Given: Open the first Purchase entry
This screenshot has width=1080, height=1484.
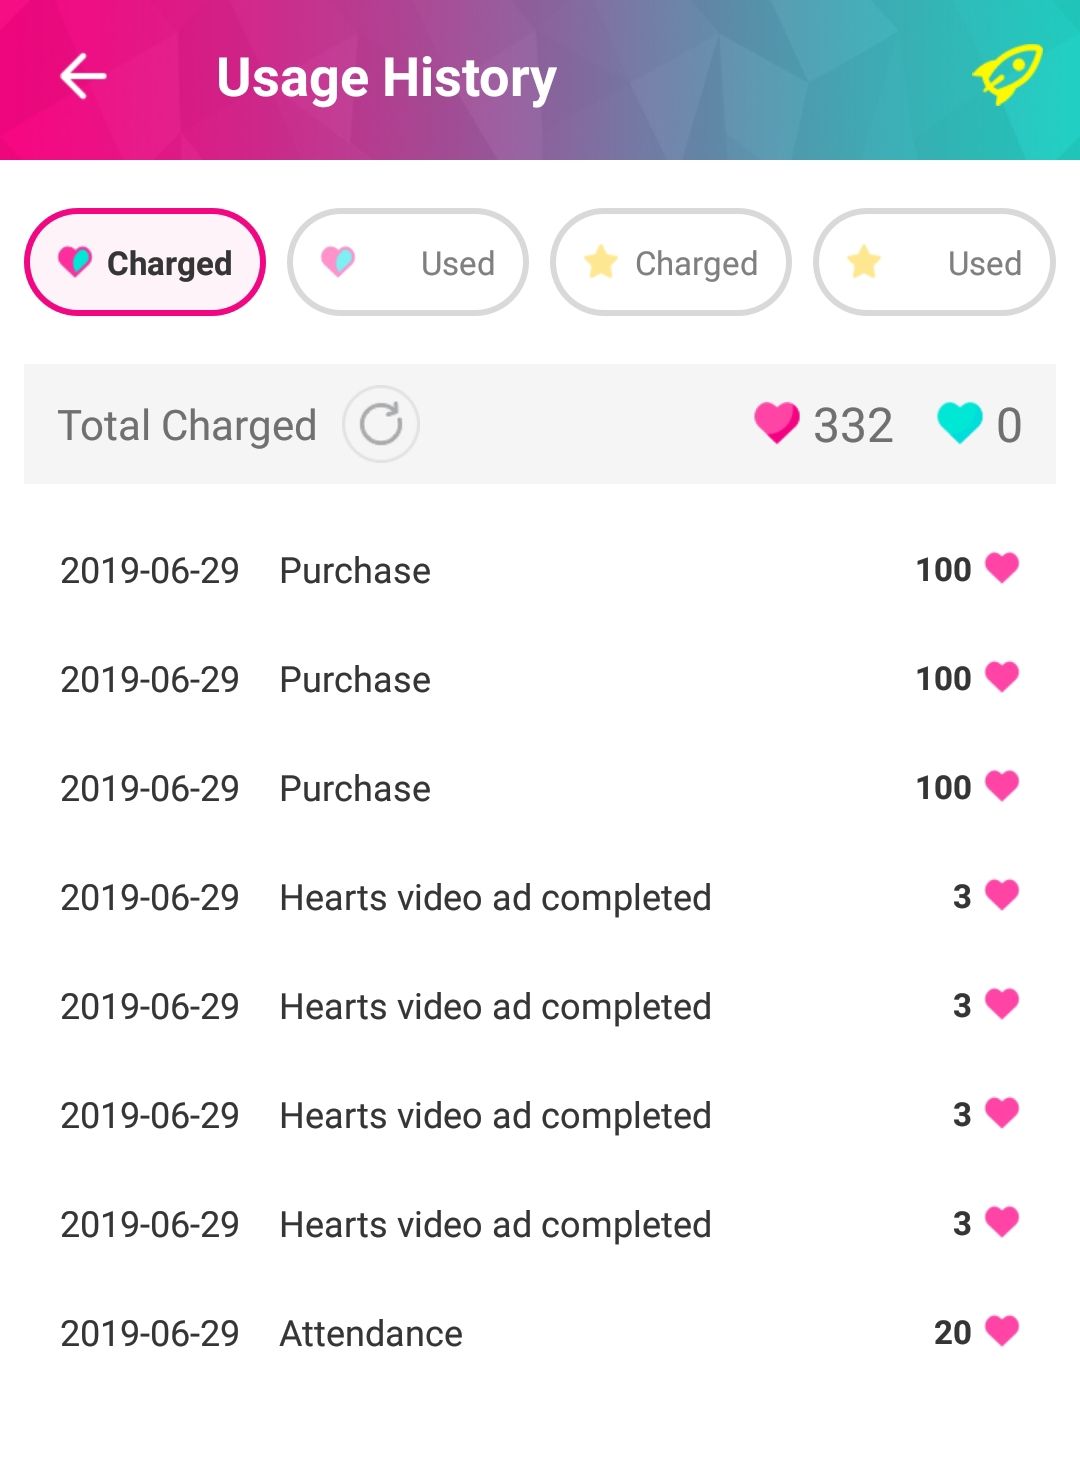Looking at the screenshot, I should click(355, 571).
